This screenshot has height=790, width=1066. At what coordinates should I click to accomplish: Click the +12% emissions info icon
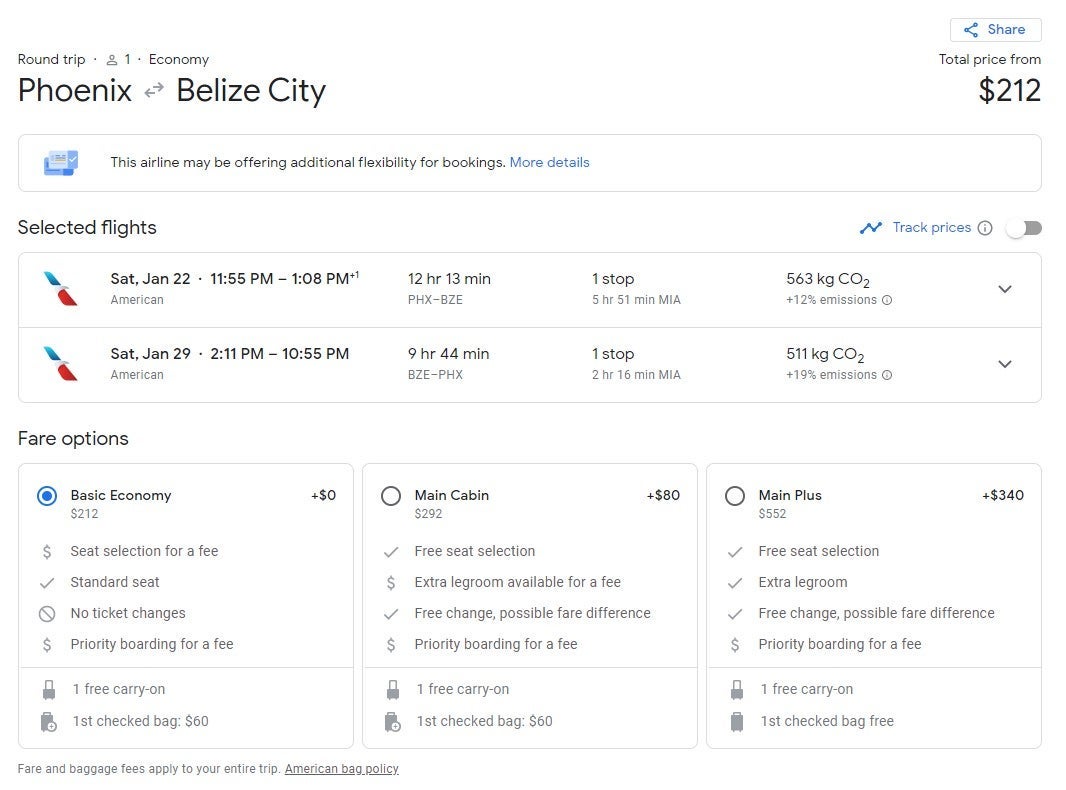coord(887,300)
